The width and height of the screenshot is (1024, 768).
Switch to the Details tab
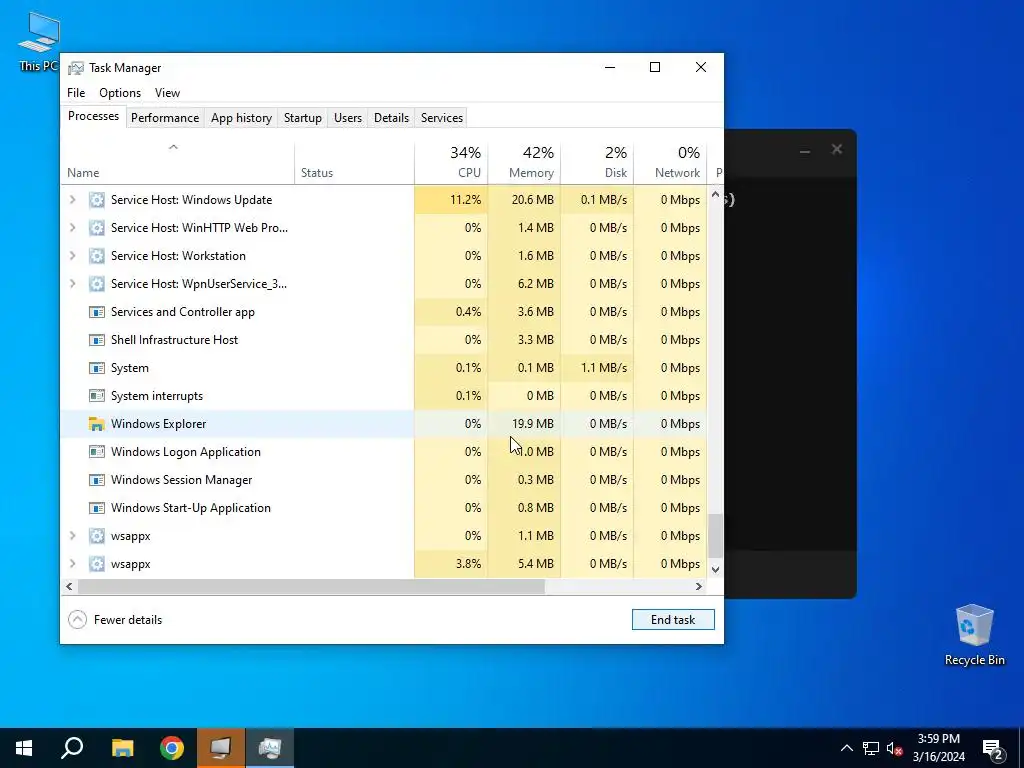click(391, 118)
